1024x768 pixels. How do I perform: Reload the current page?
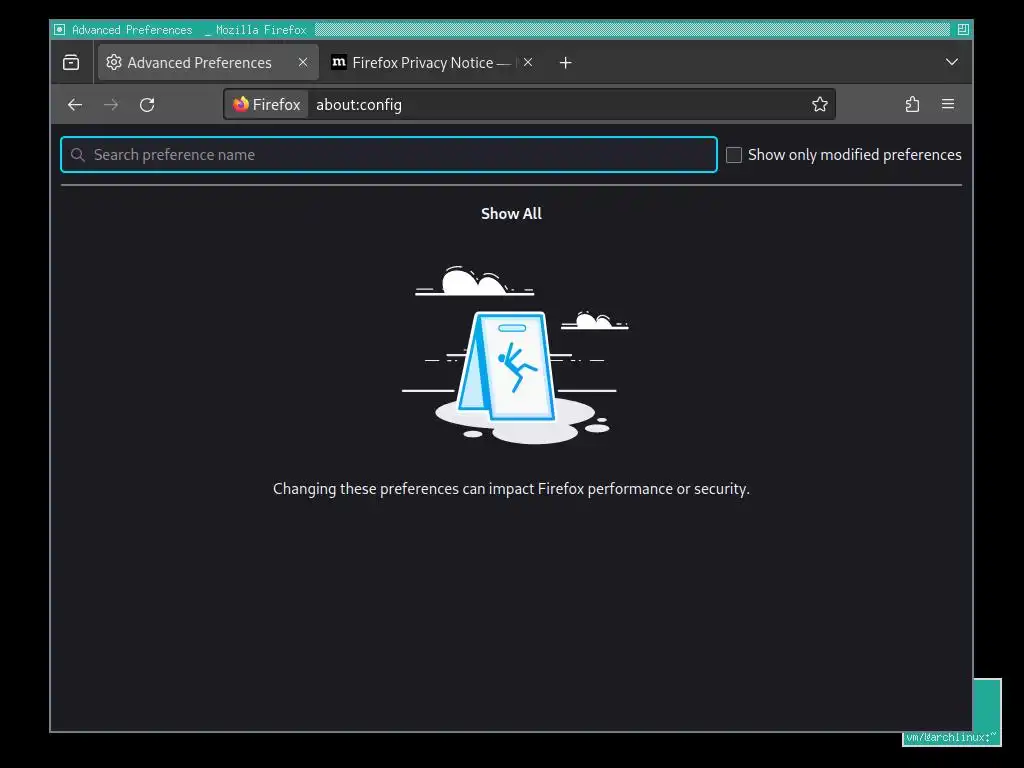point(147,104)
